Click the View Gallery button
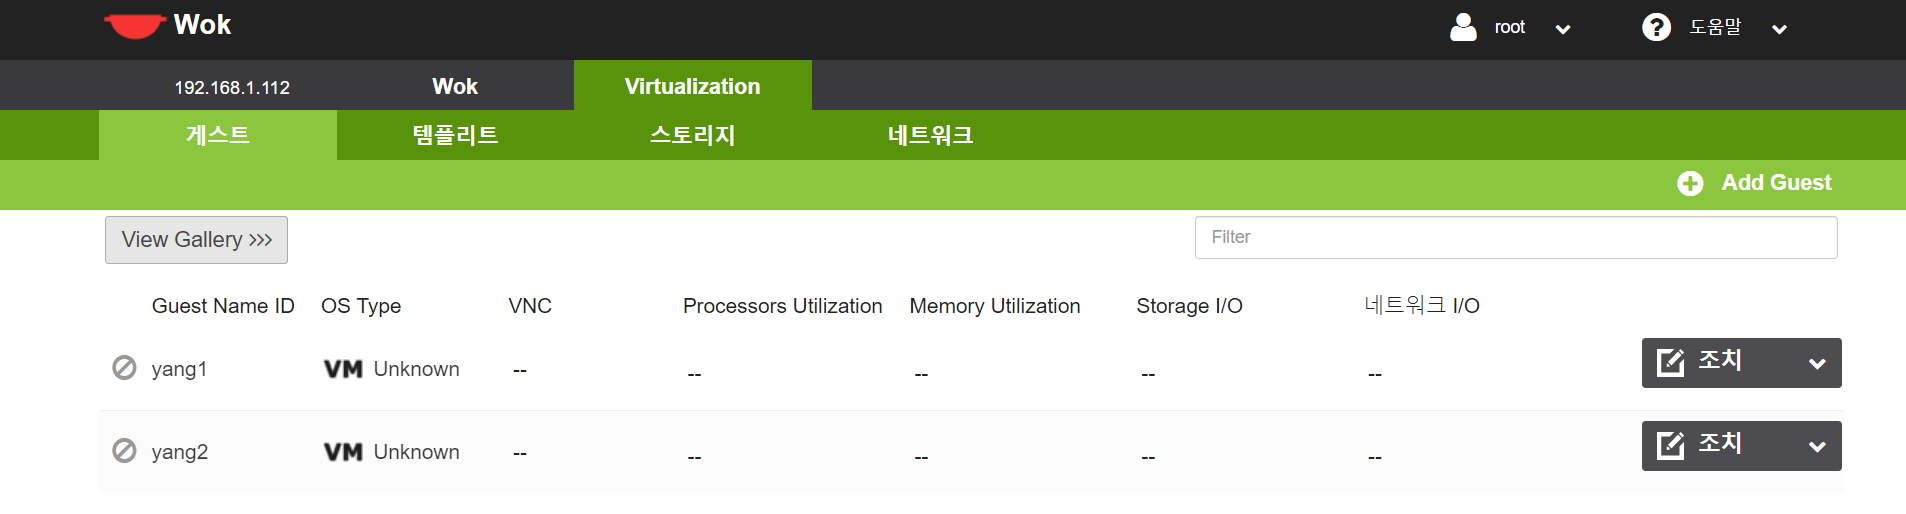 coord(196,240)
